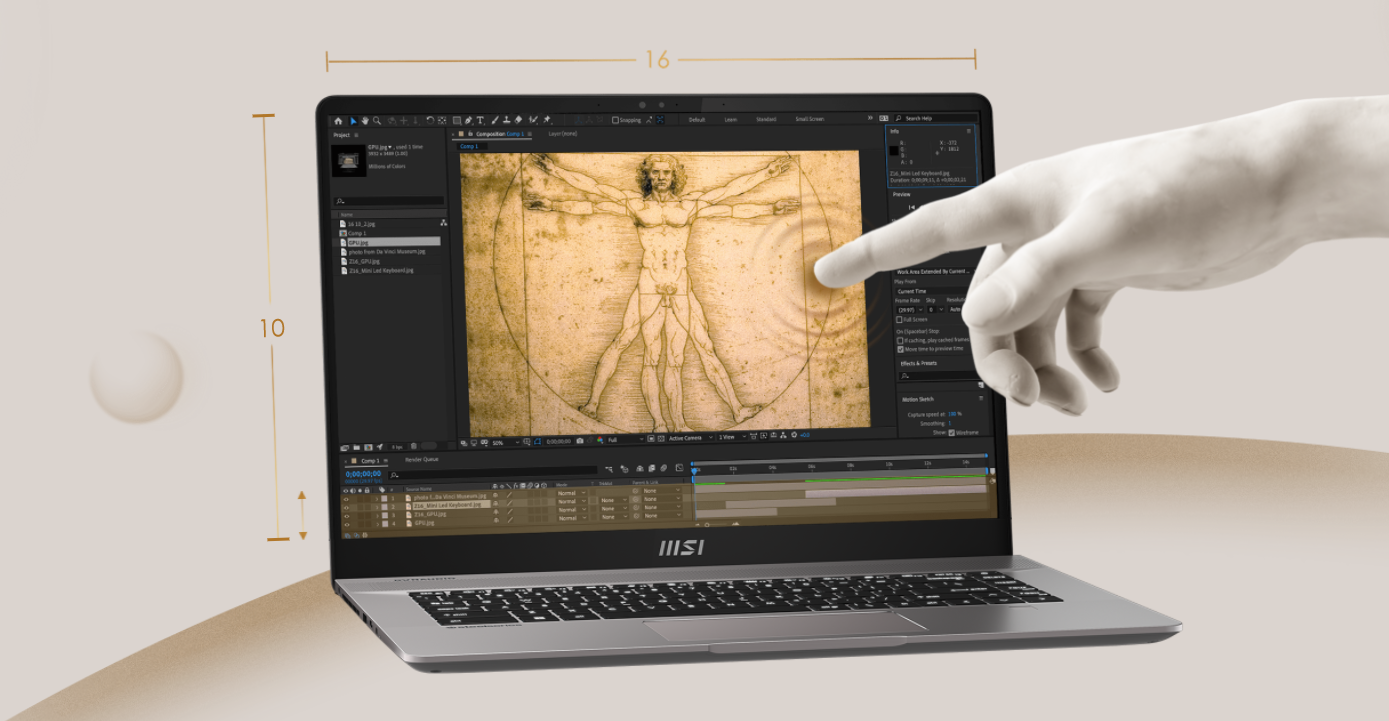Open the 1 View layout dropdown
1389x721 pixels.
[731, 437]
